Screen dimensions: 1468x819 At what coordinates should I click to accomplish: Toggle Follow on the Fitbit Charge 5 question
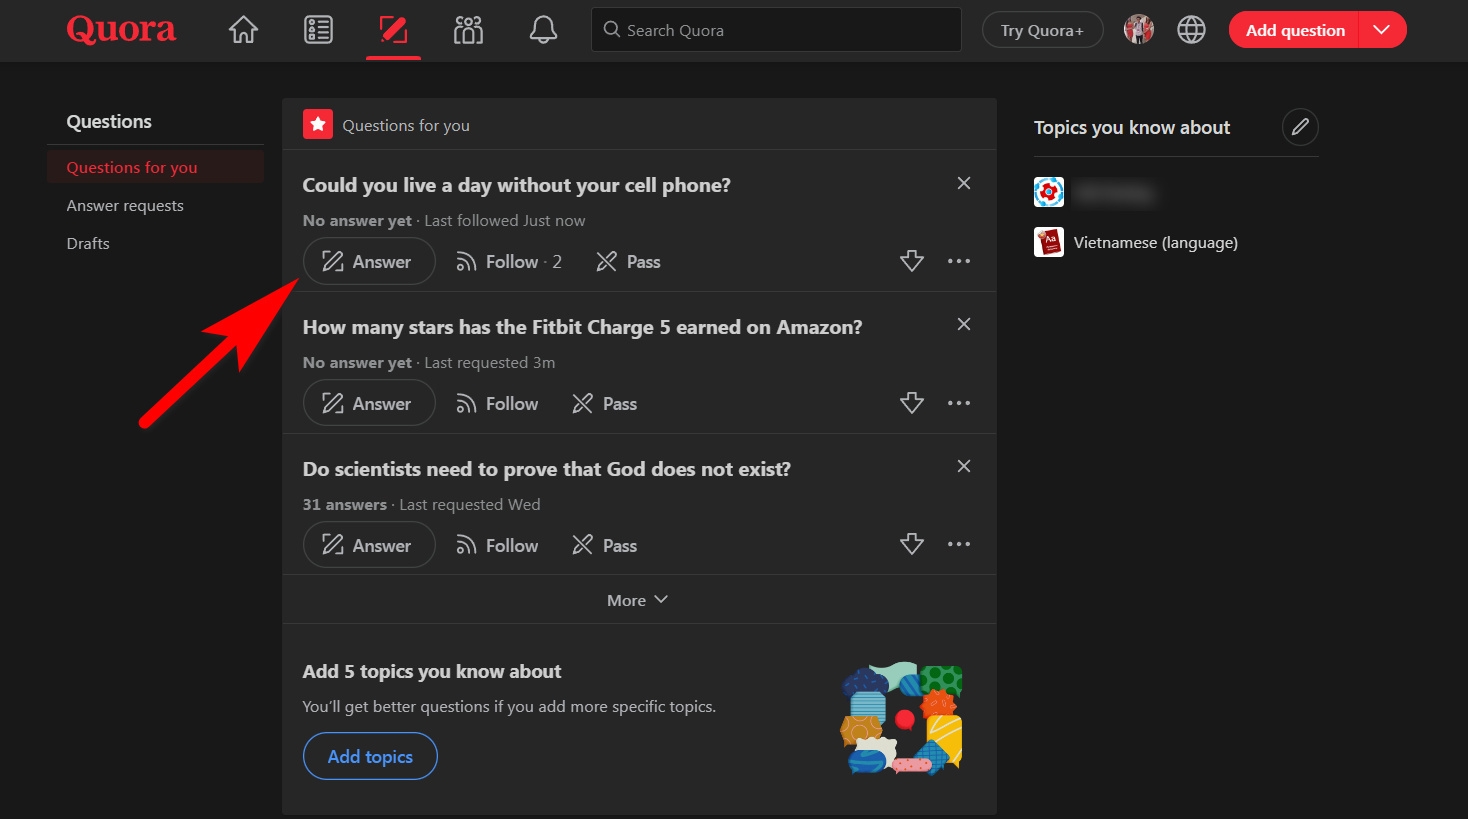point(497,404)
